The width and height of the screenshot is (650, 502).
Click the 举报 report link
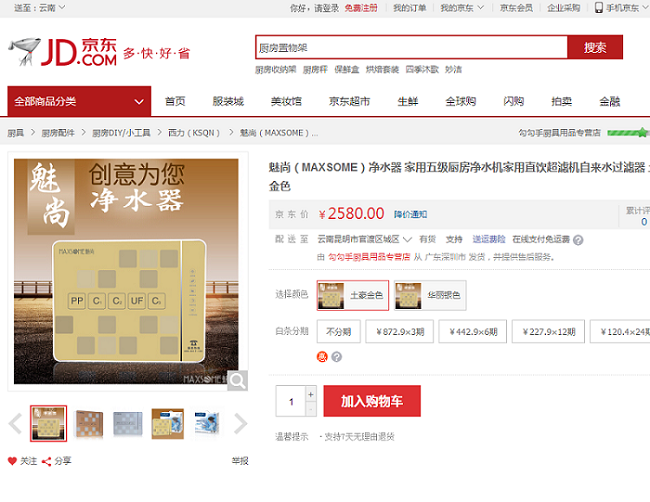240,461
